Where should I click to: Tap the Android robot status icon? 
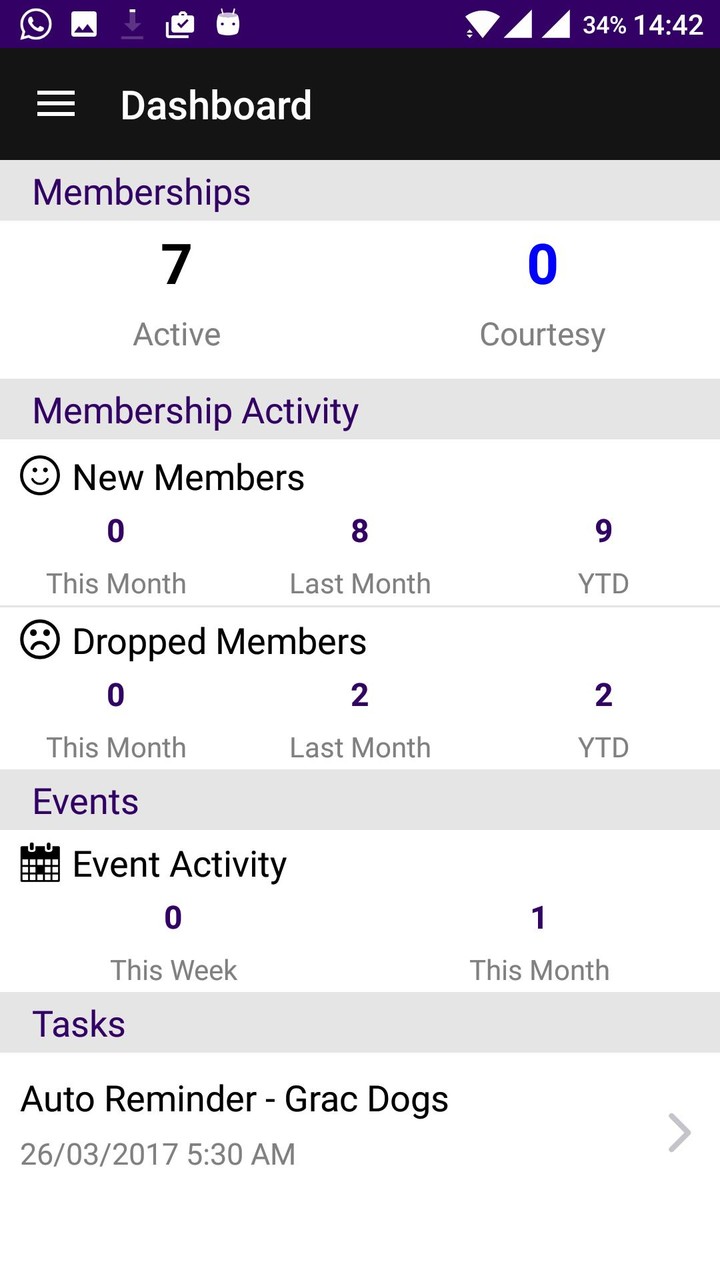tap(228, 24)
